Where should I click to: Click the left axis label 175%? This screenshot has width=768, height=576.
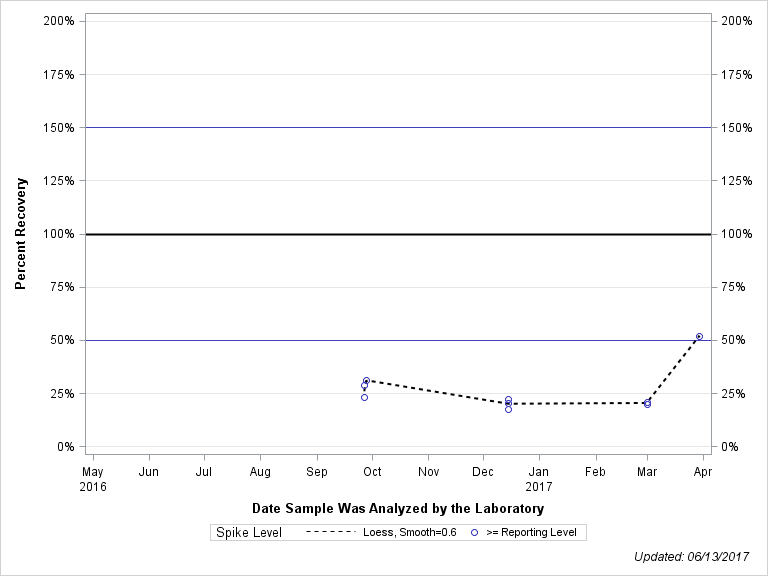[59, 74]
